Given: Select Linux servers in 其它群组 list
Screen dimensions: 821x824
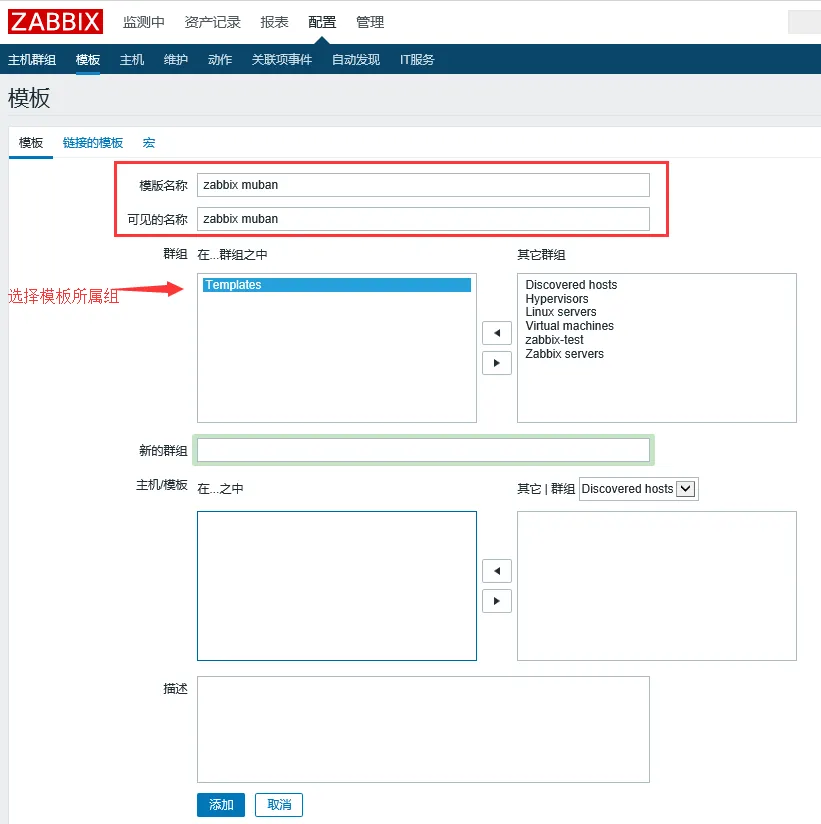Looking at the screenshot, I should pos(561,312).
